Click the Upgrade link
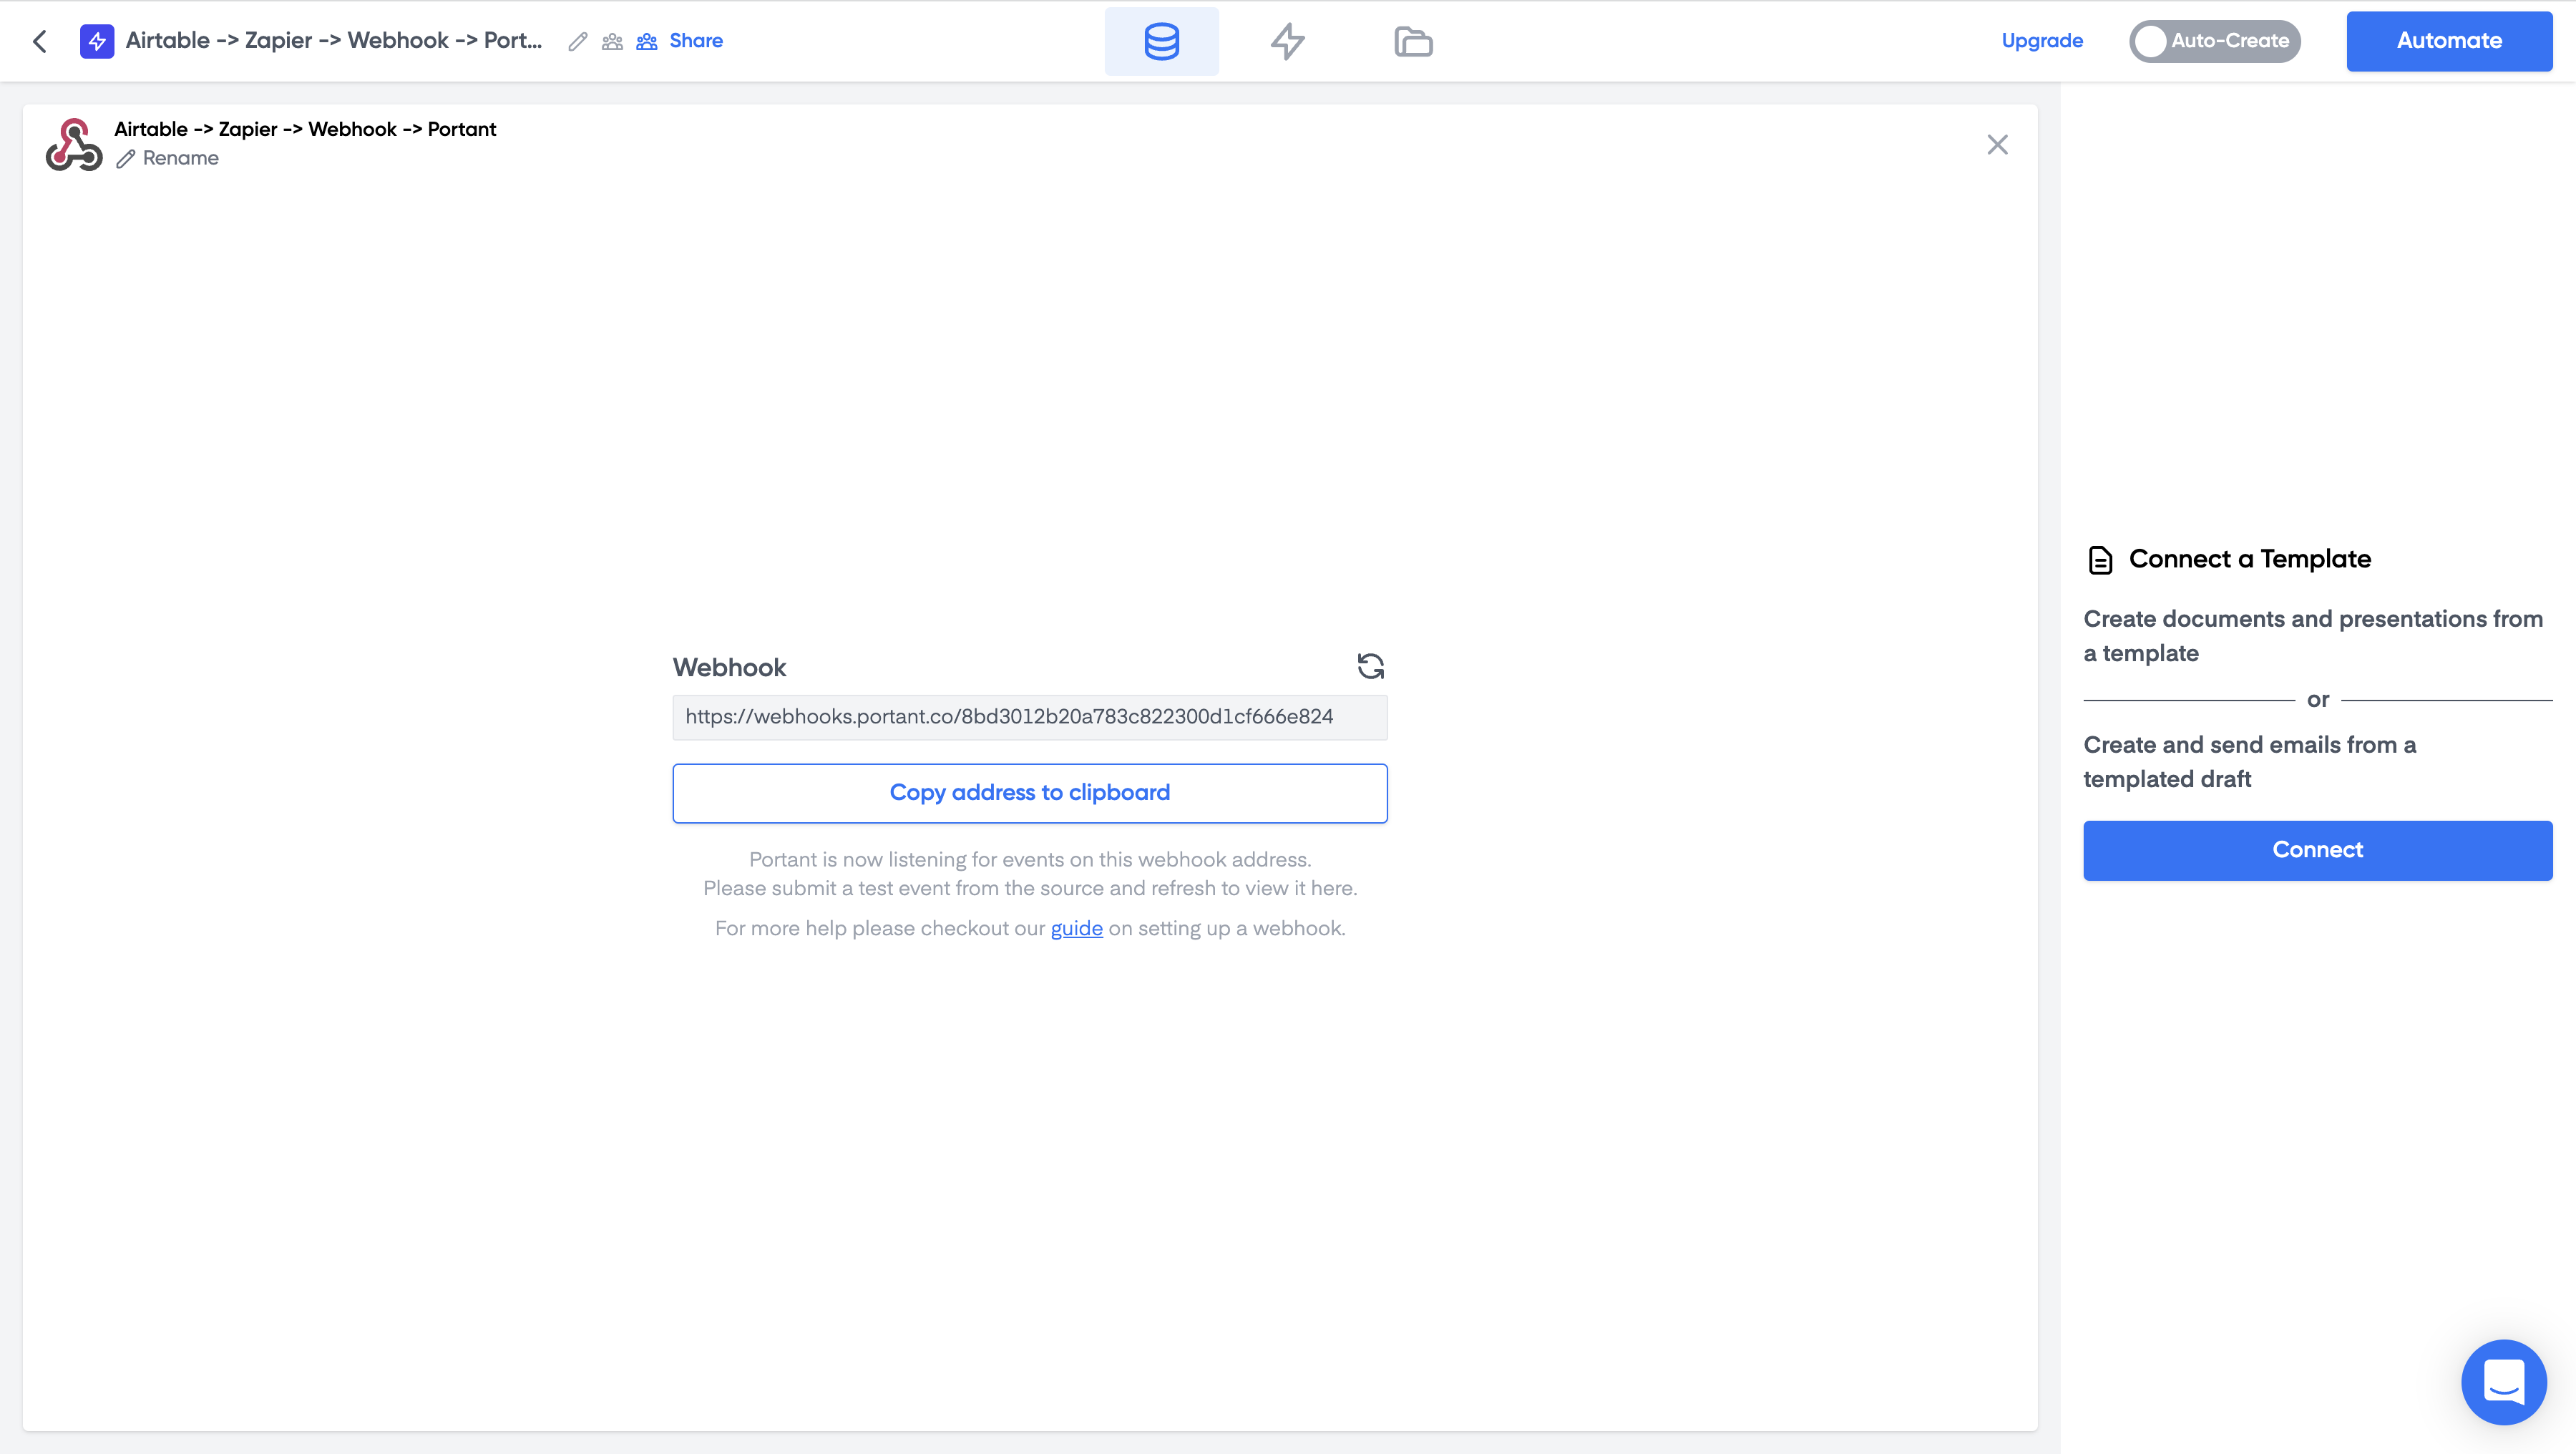2576x1454 pixels. [x=2042, y=41]
